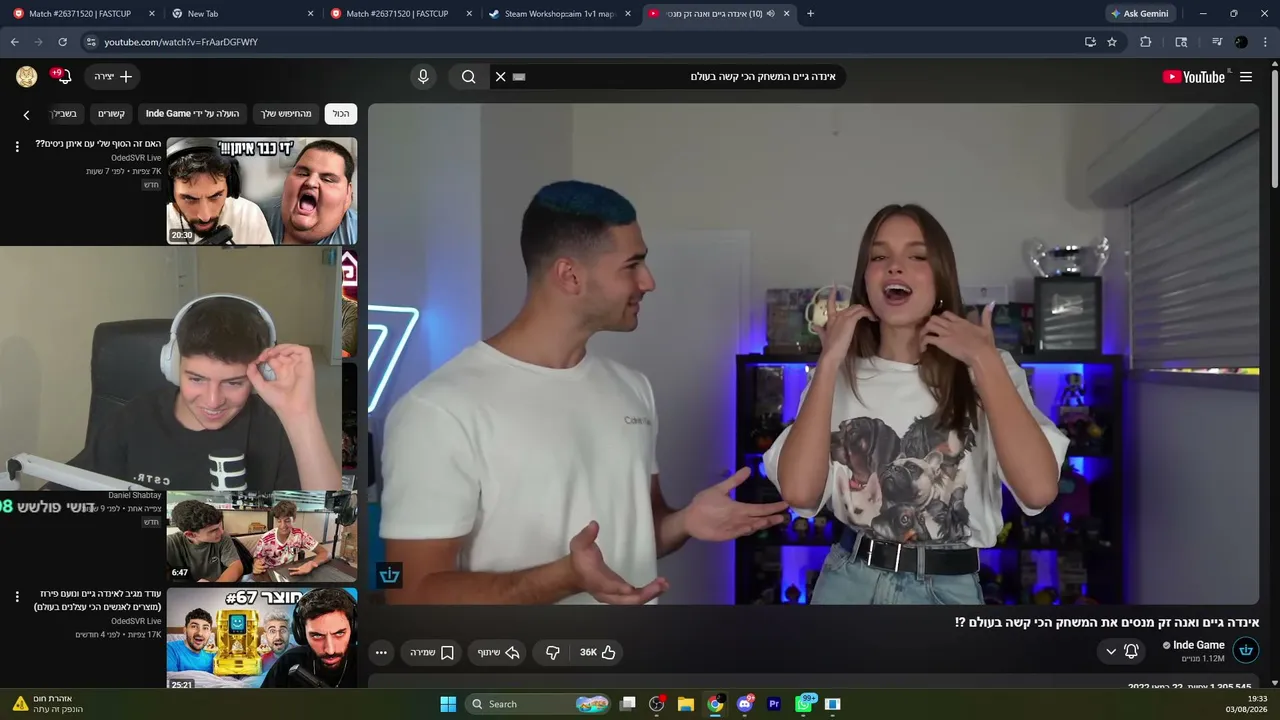
Task: Start a voice search with the microphone
Action: 423,77
